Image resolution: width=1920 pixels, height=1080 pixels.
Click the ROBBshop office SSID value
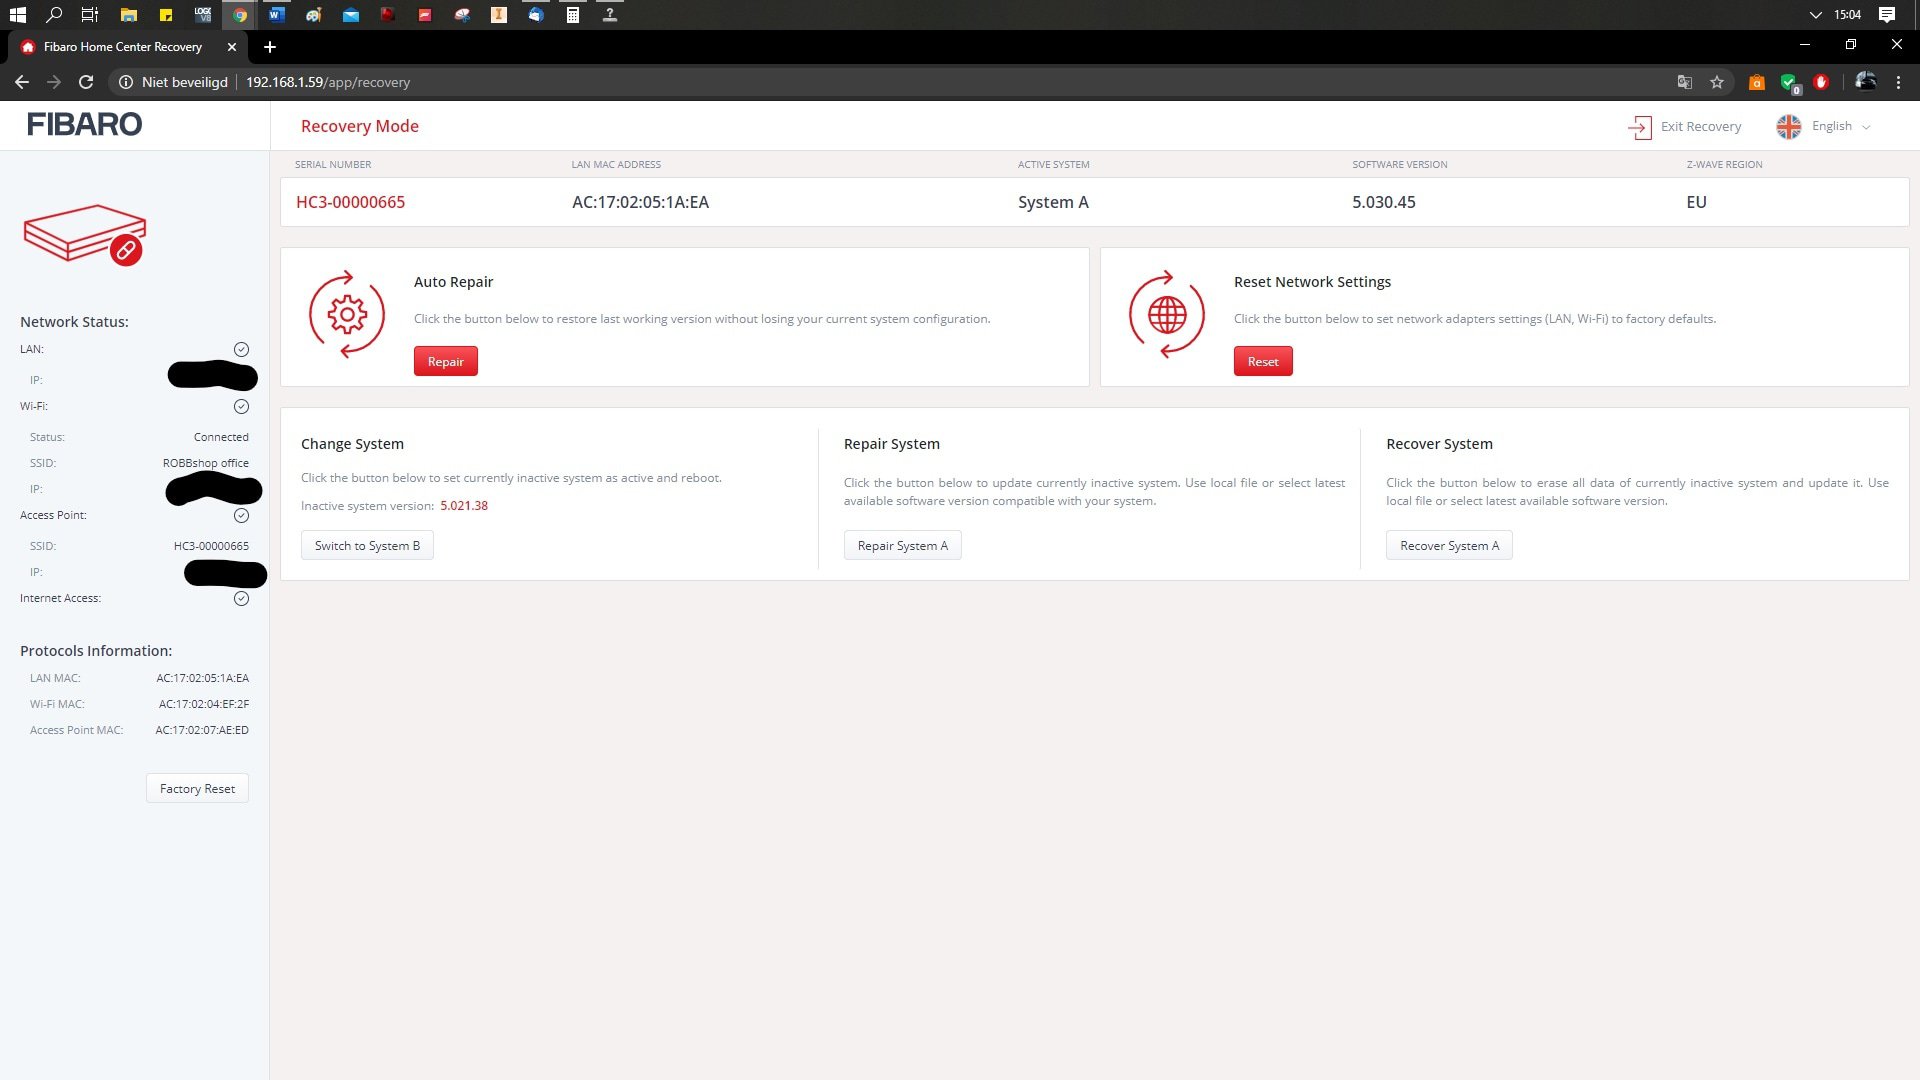coord(206,463)
